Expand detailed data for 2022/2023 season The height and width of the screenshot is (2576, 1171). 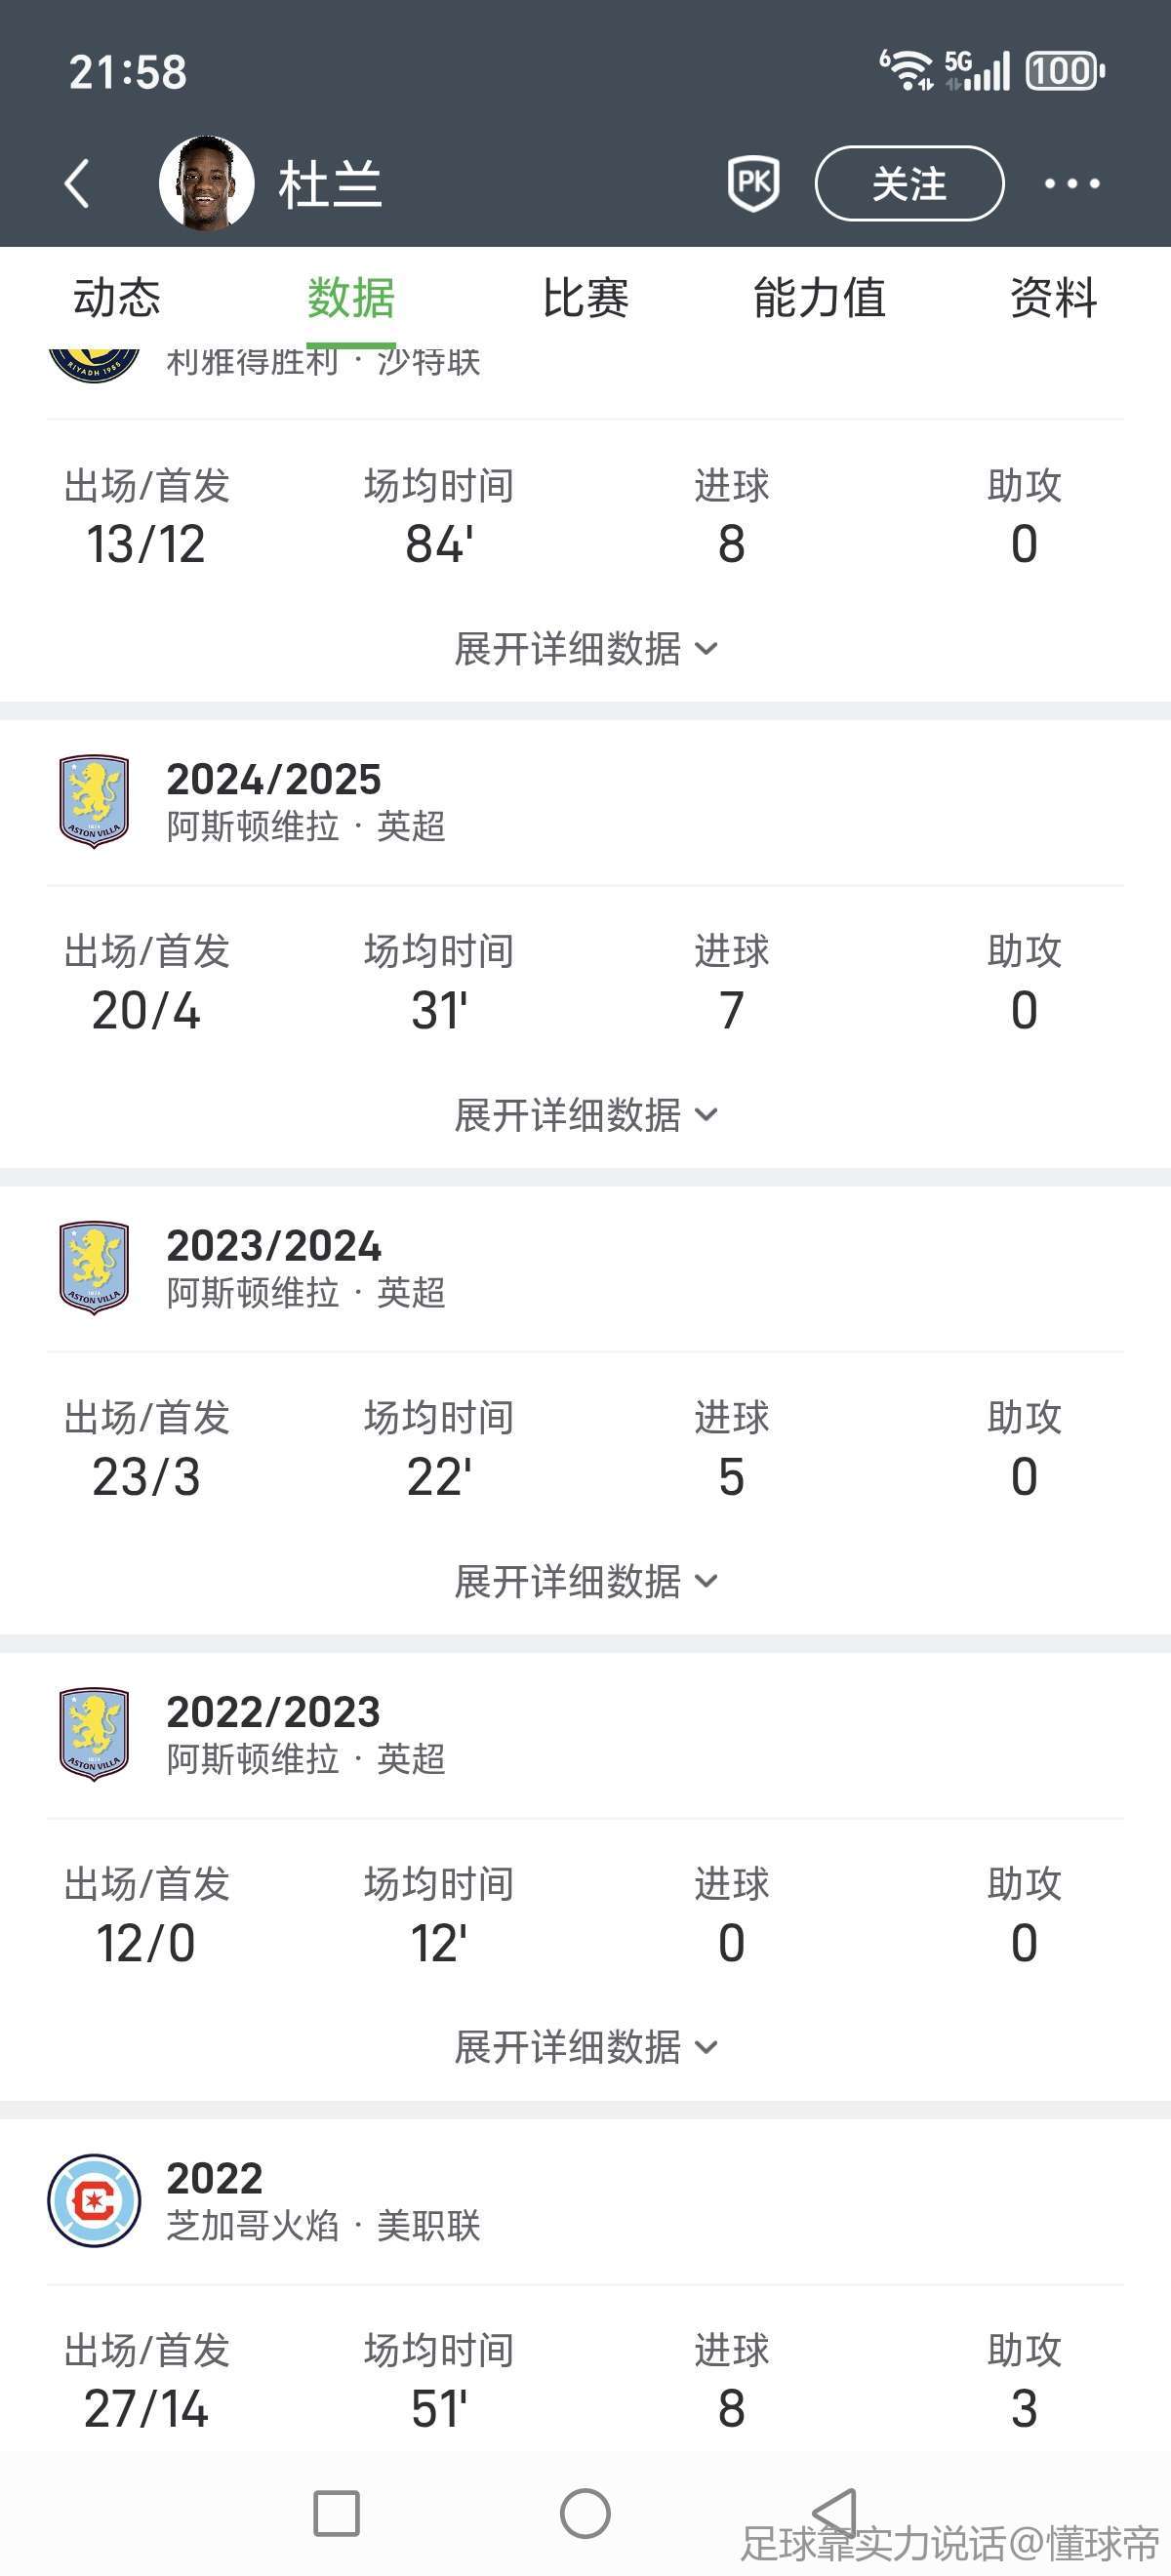[x=585, y=2047]
